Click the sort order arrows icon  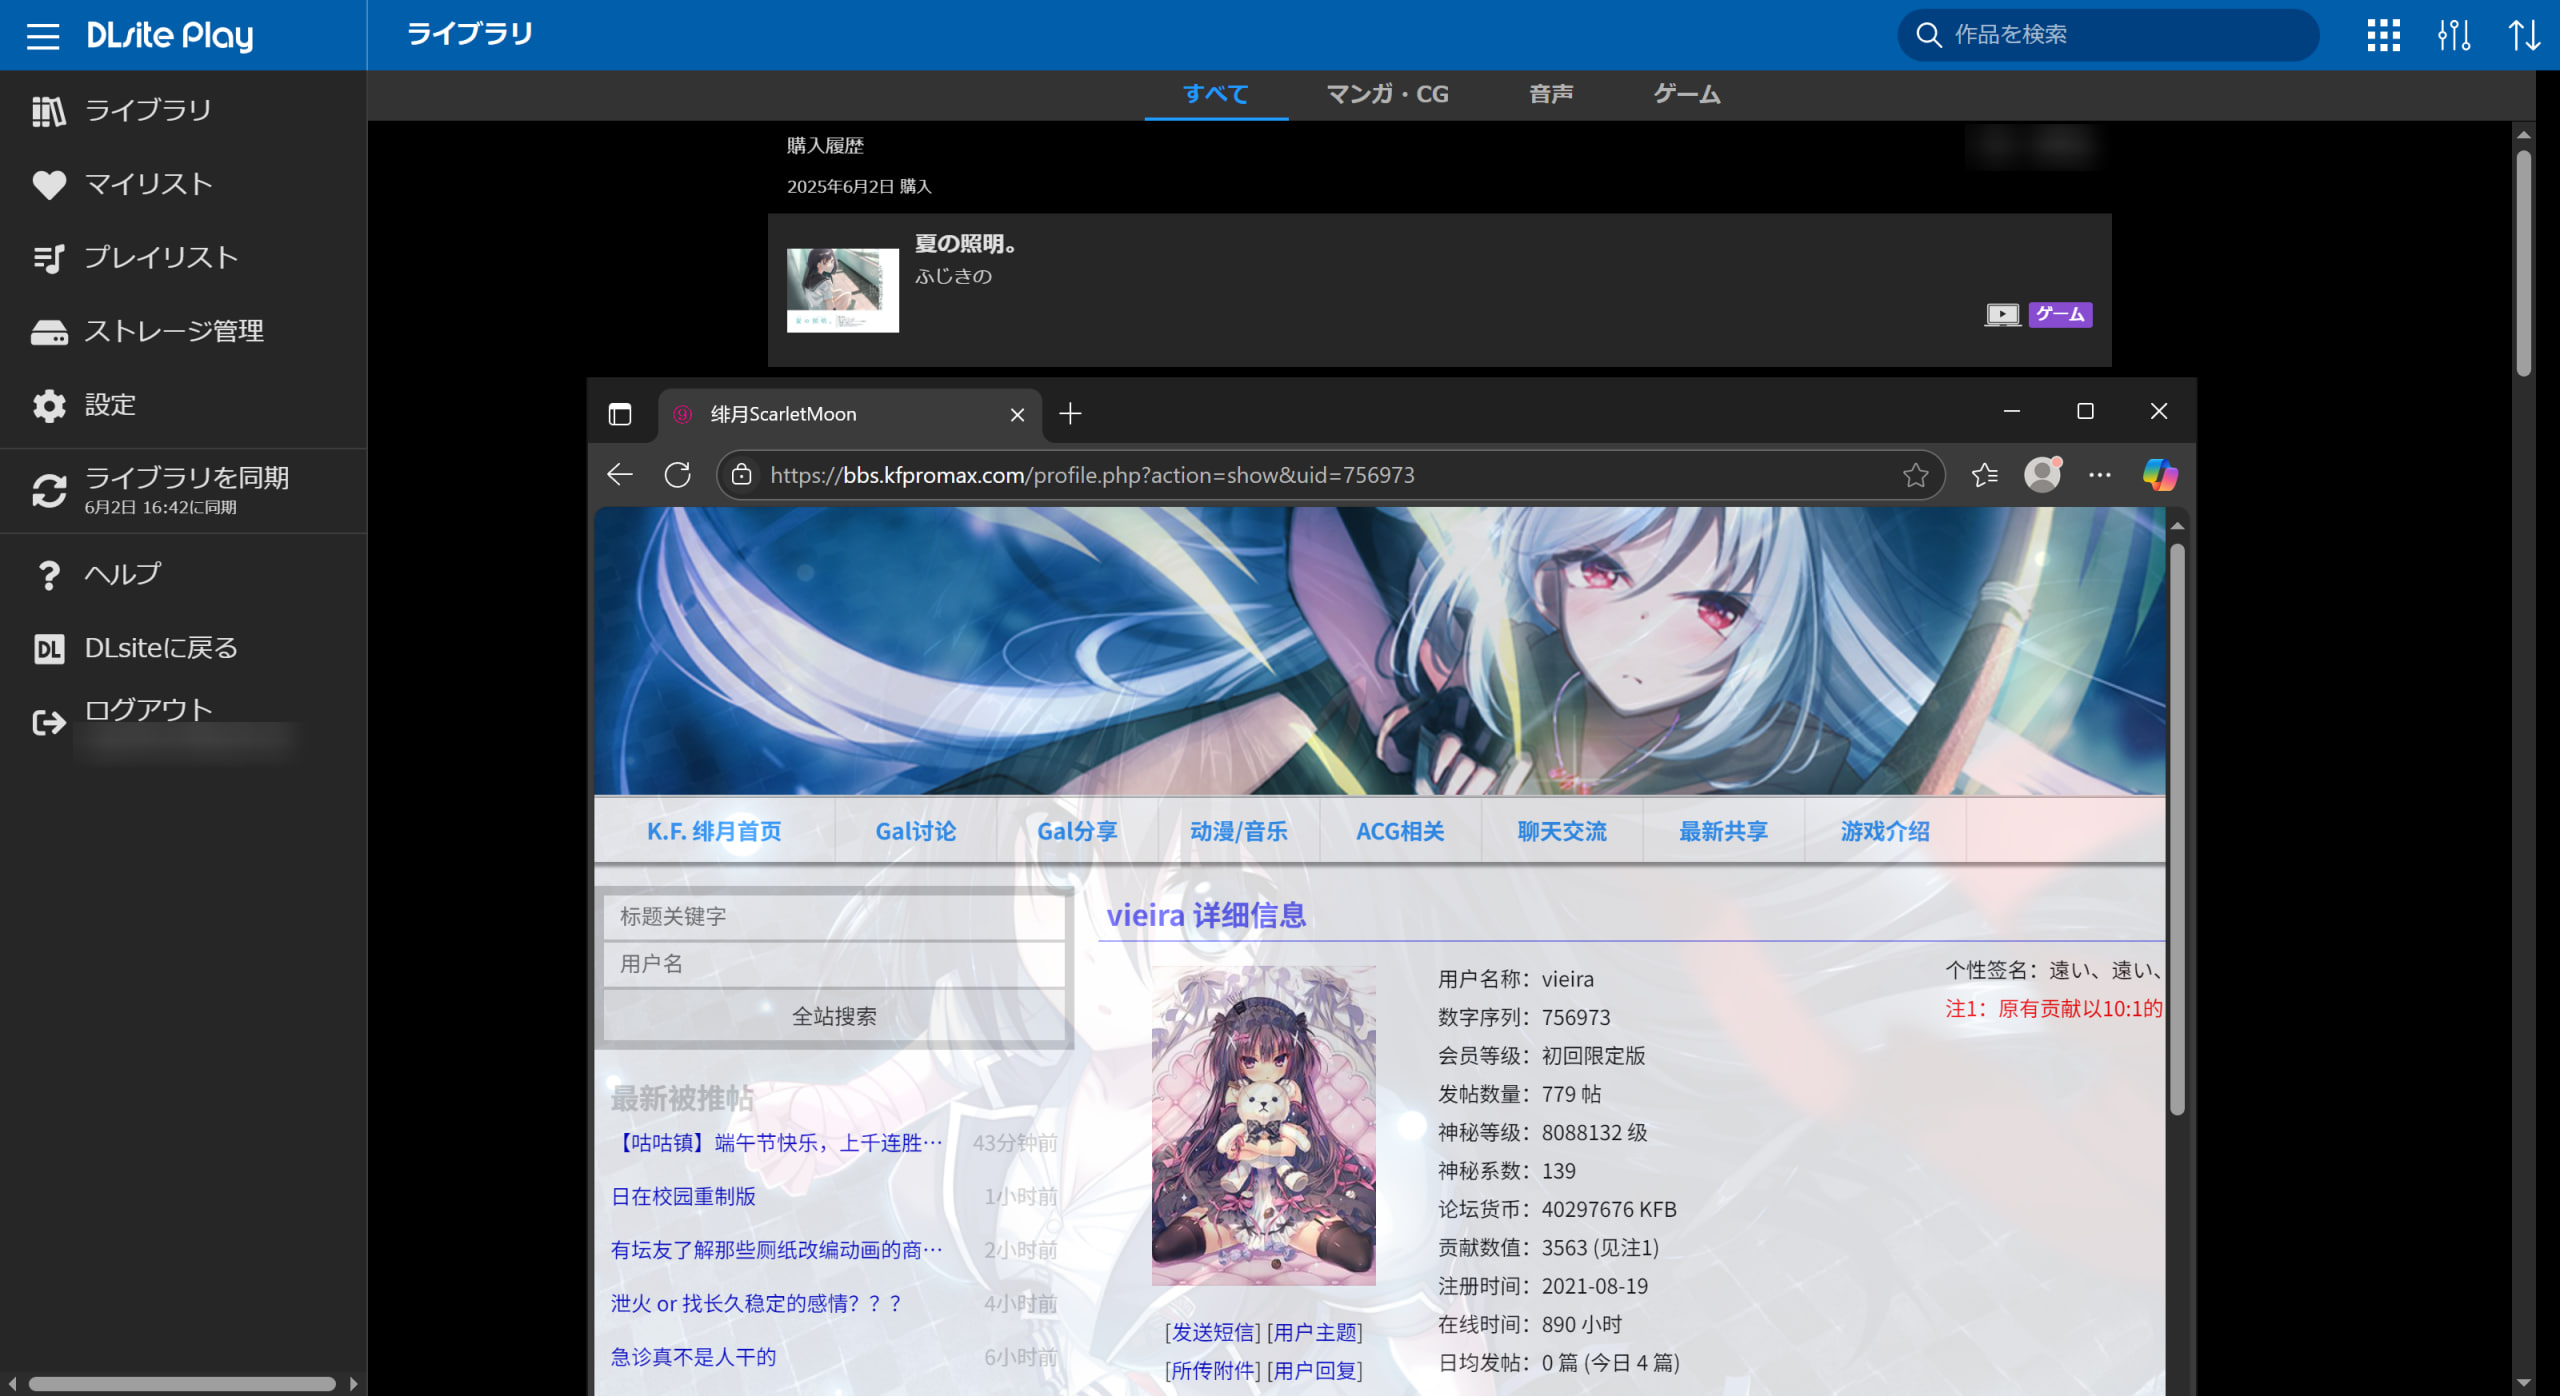coord(2524,36)
